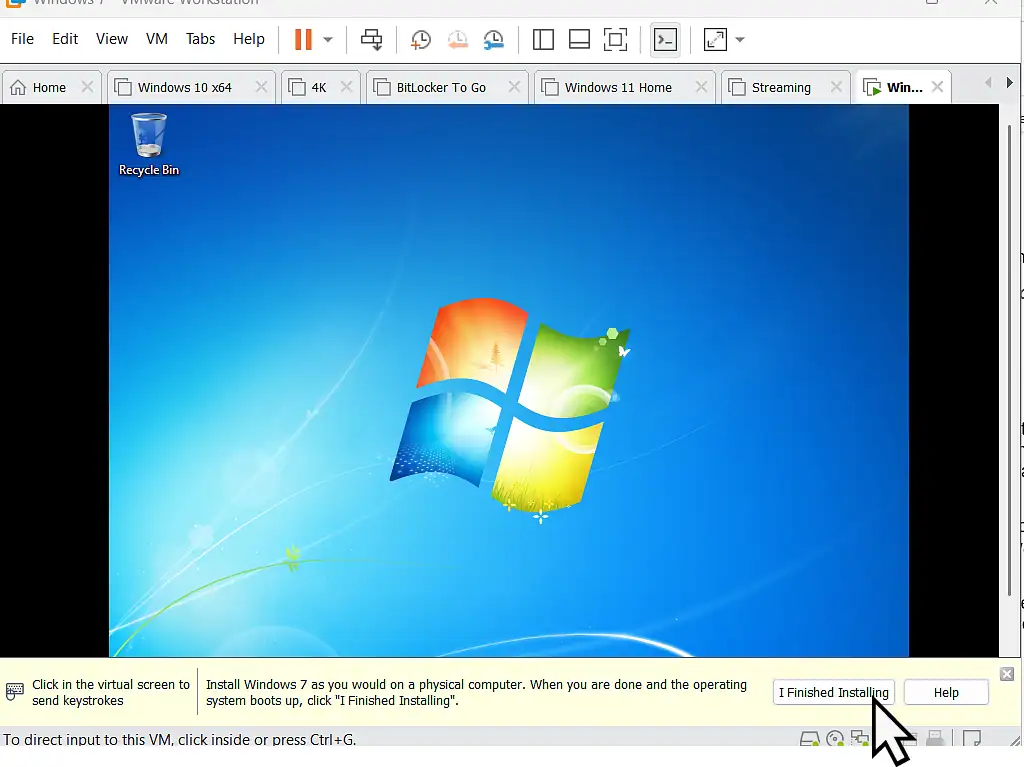
Task: Send Ctrl+Alt+Del to the virtual machine
Action: [x=371, y=39]
